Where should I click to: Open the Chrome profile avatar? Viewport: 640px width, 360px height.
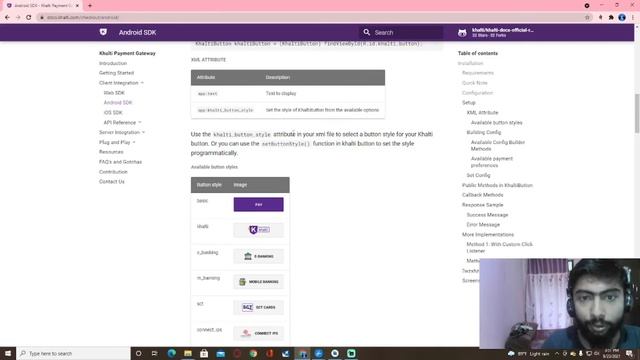coord(622,17)
